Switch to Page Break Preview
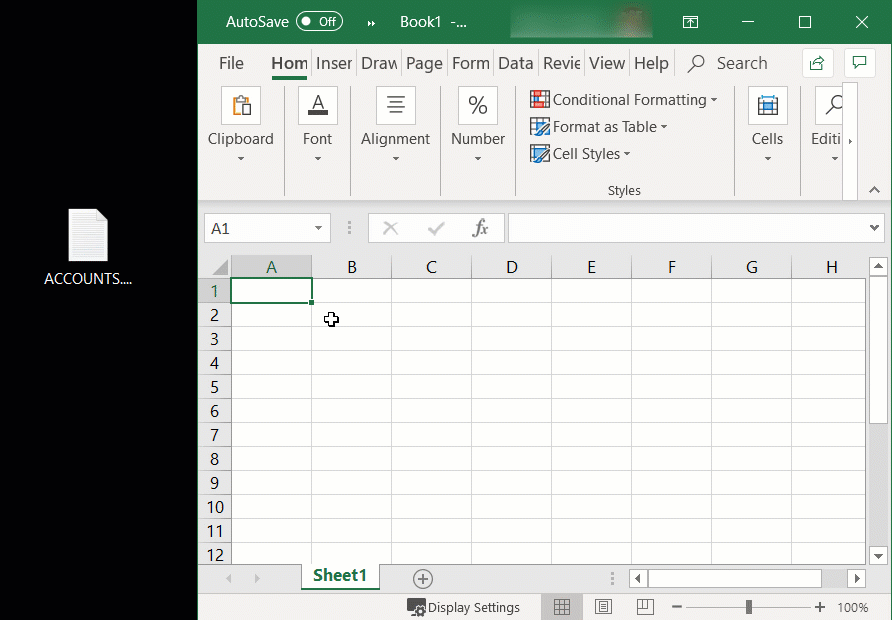892x620 pixels. click(x=645, y=607)
